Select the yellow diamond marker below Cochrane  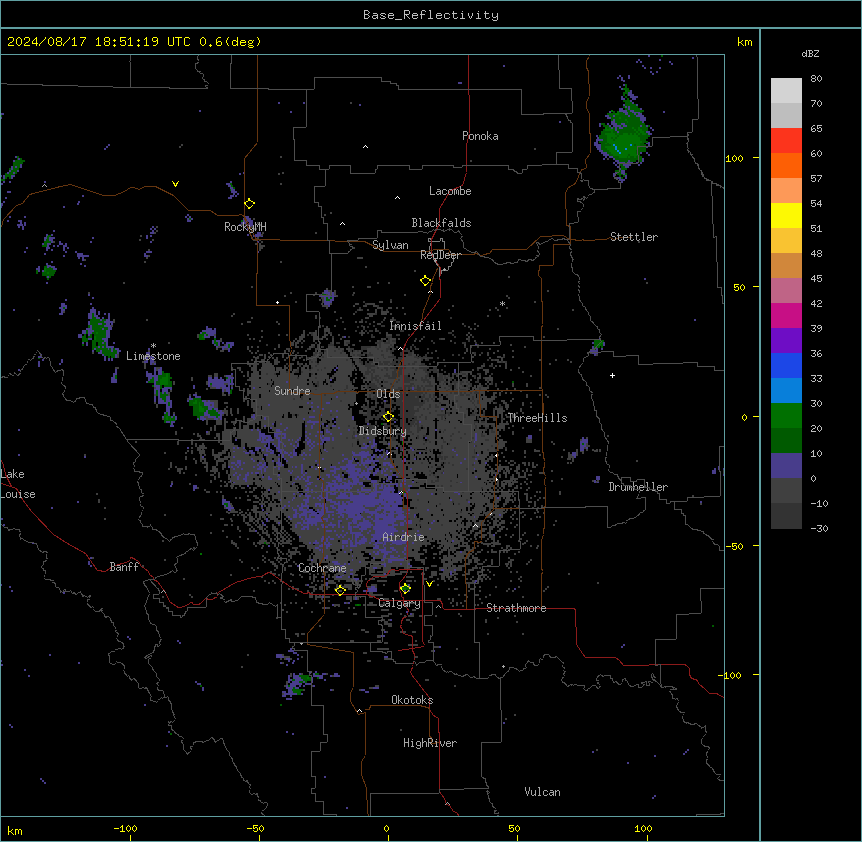pyautogui.click(x=340, y=590)
